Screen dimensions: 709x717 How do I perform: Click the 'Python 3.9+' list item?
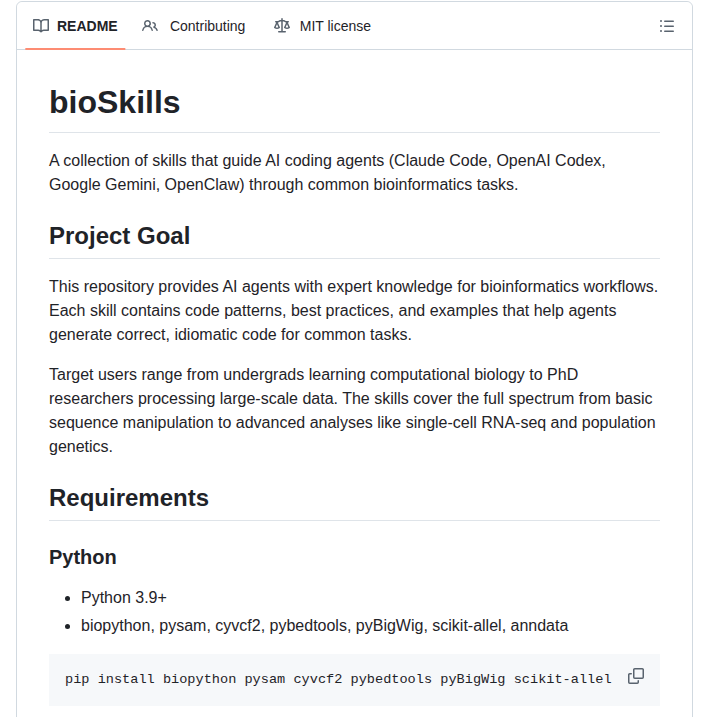point(124,598)
